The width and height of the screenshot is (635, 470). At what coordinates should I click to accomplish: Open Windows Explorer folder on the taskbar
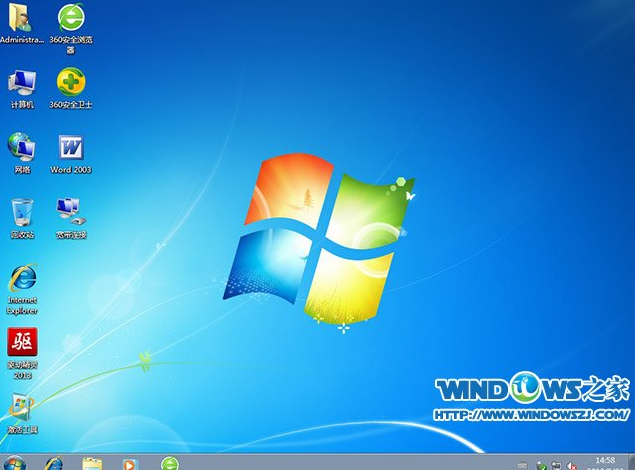click(92, 464)
